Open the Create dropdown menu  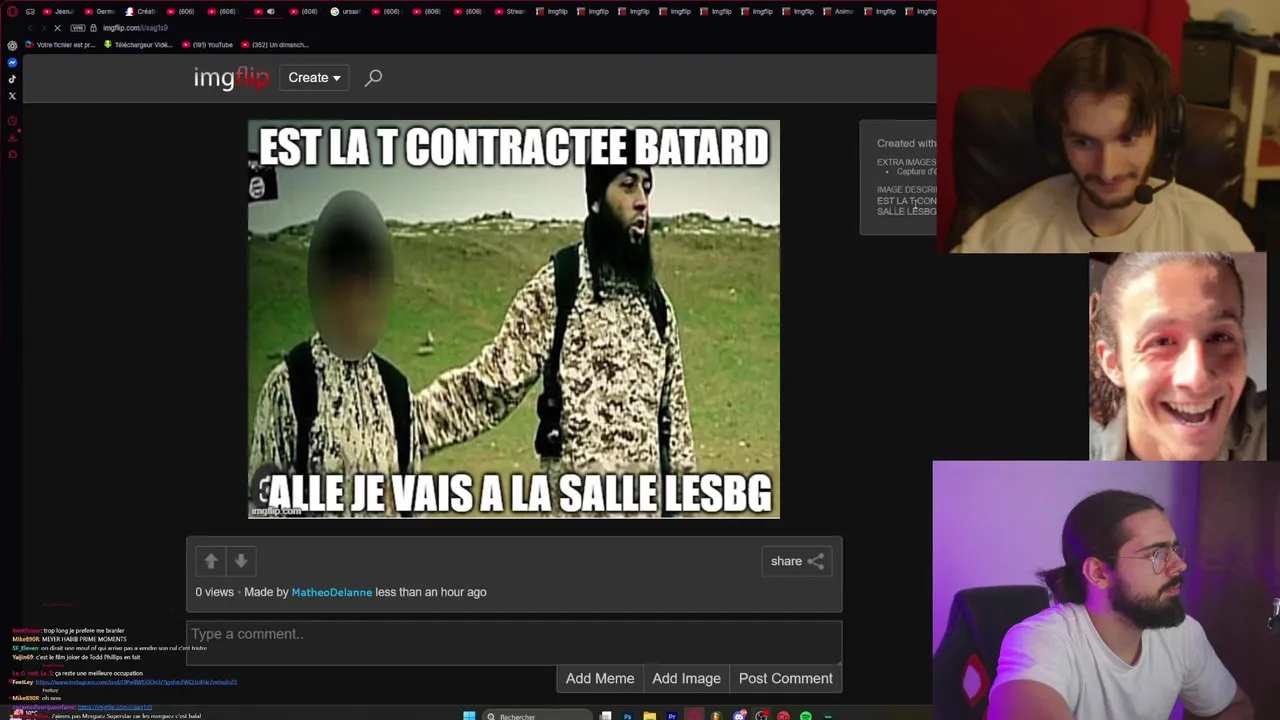click(314, 78)
